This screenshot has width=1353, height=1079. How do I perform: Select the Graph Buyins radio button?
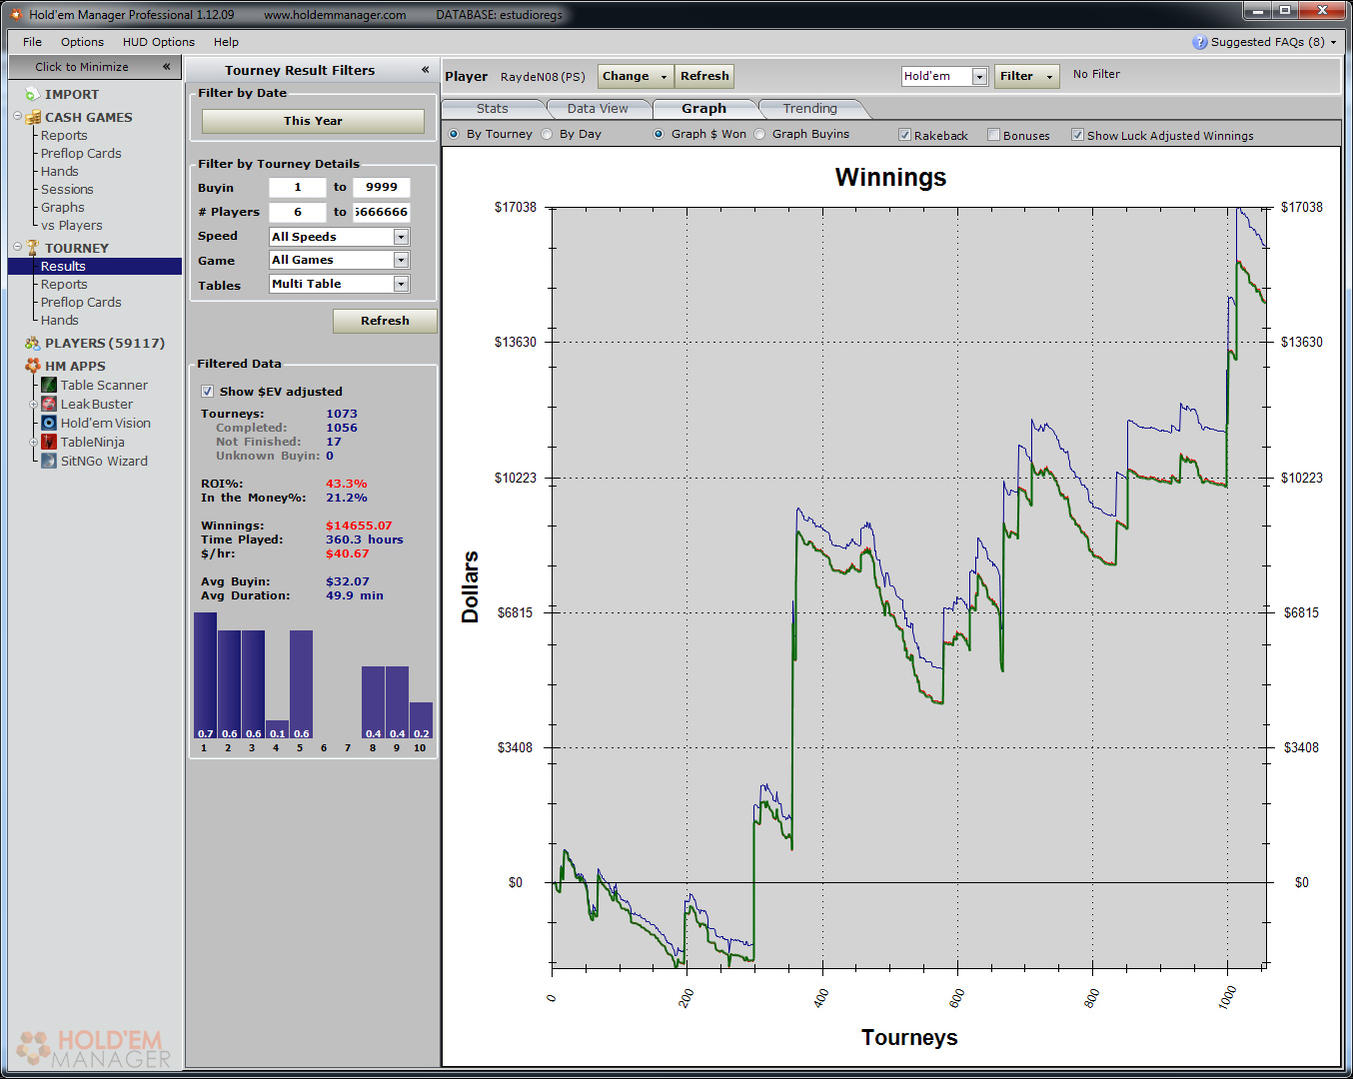[x=760, y=134]
